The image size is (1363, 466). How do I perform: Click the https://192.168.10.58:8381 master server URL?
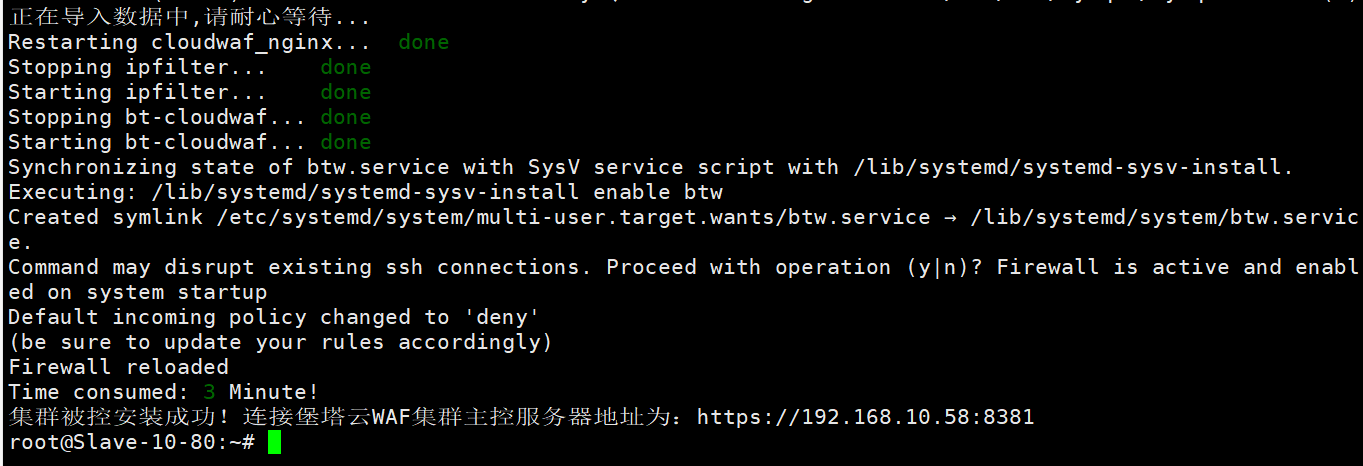point(865,417)
